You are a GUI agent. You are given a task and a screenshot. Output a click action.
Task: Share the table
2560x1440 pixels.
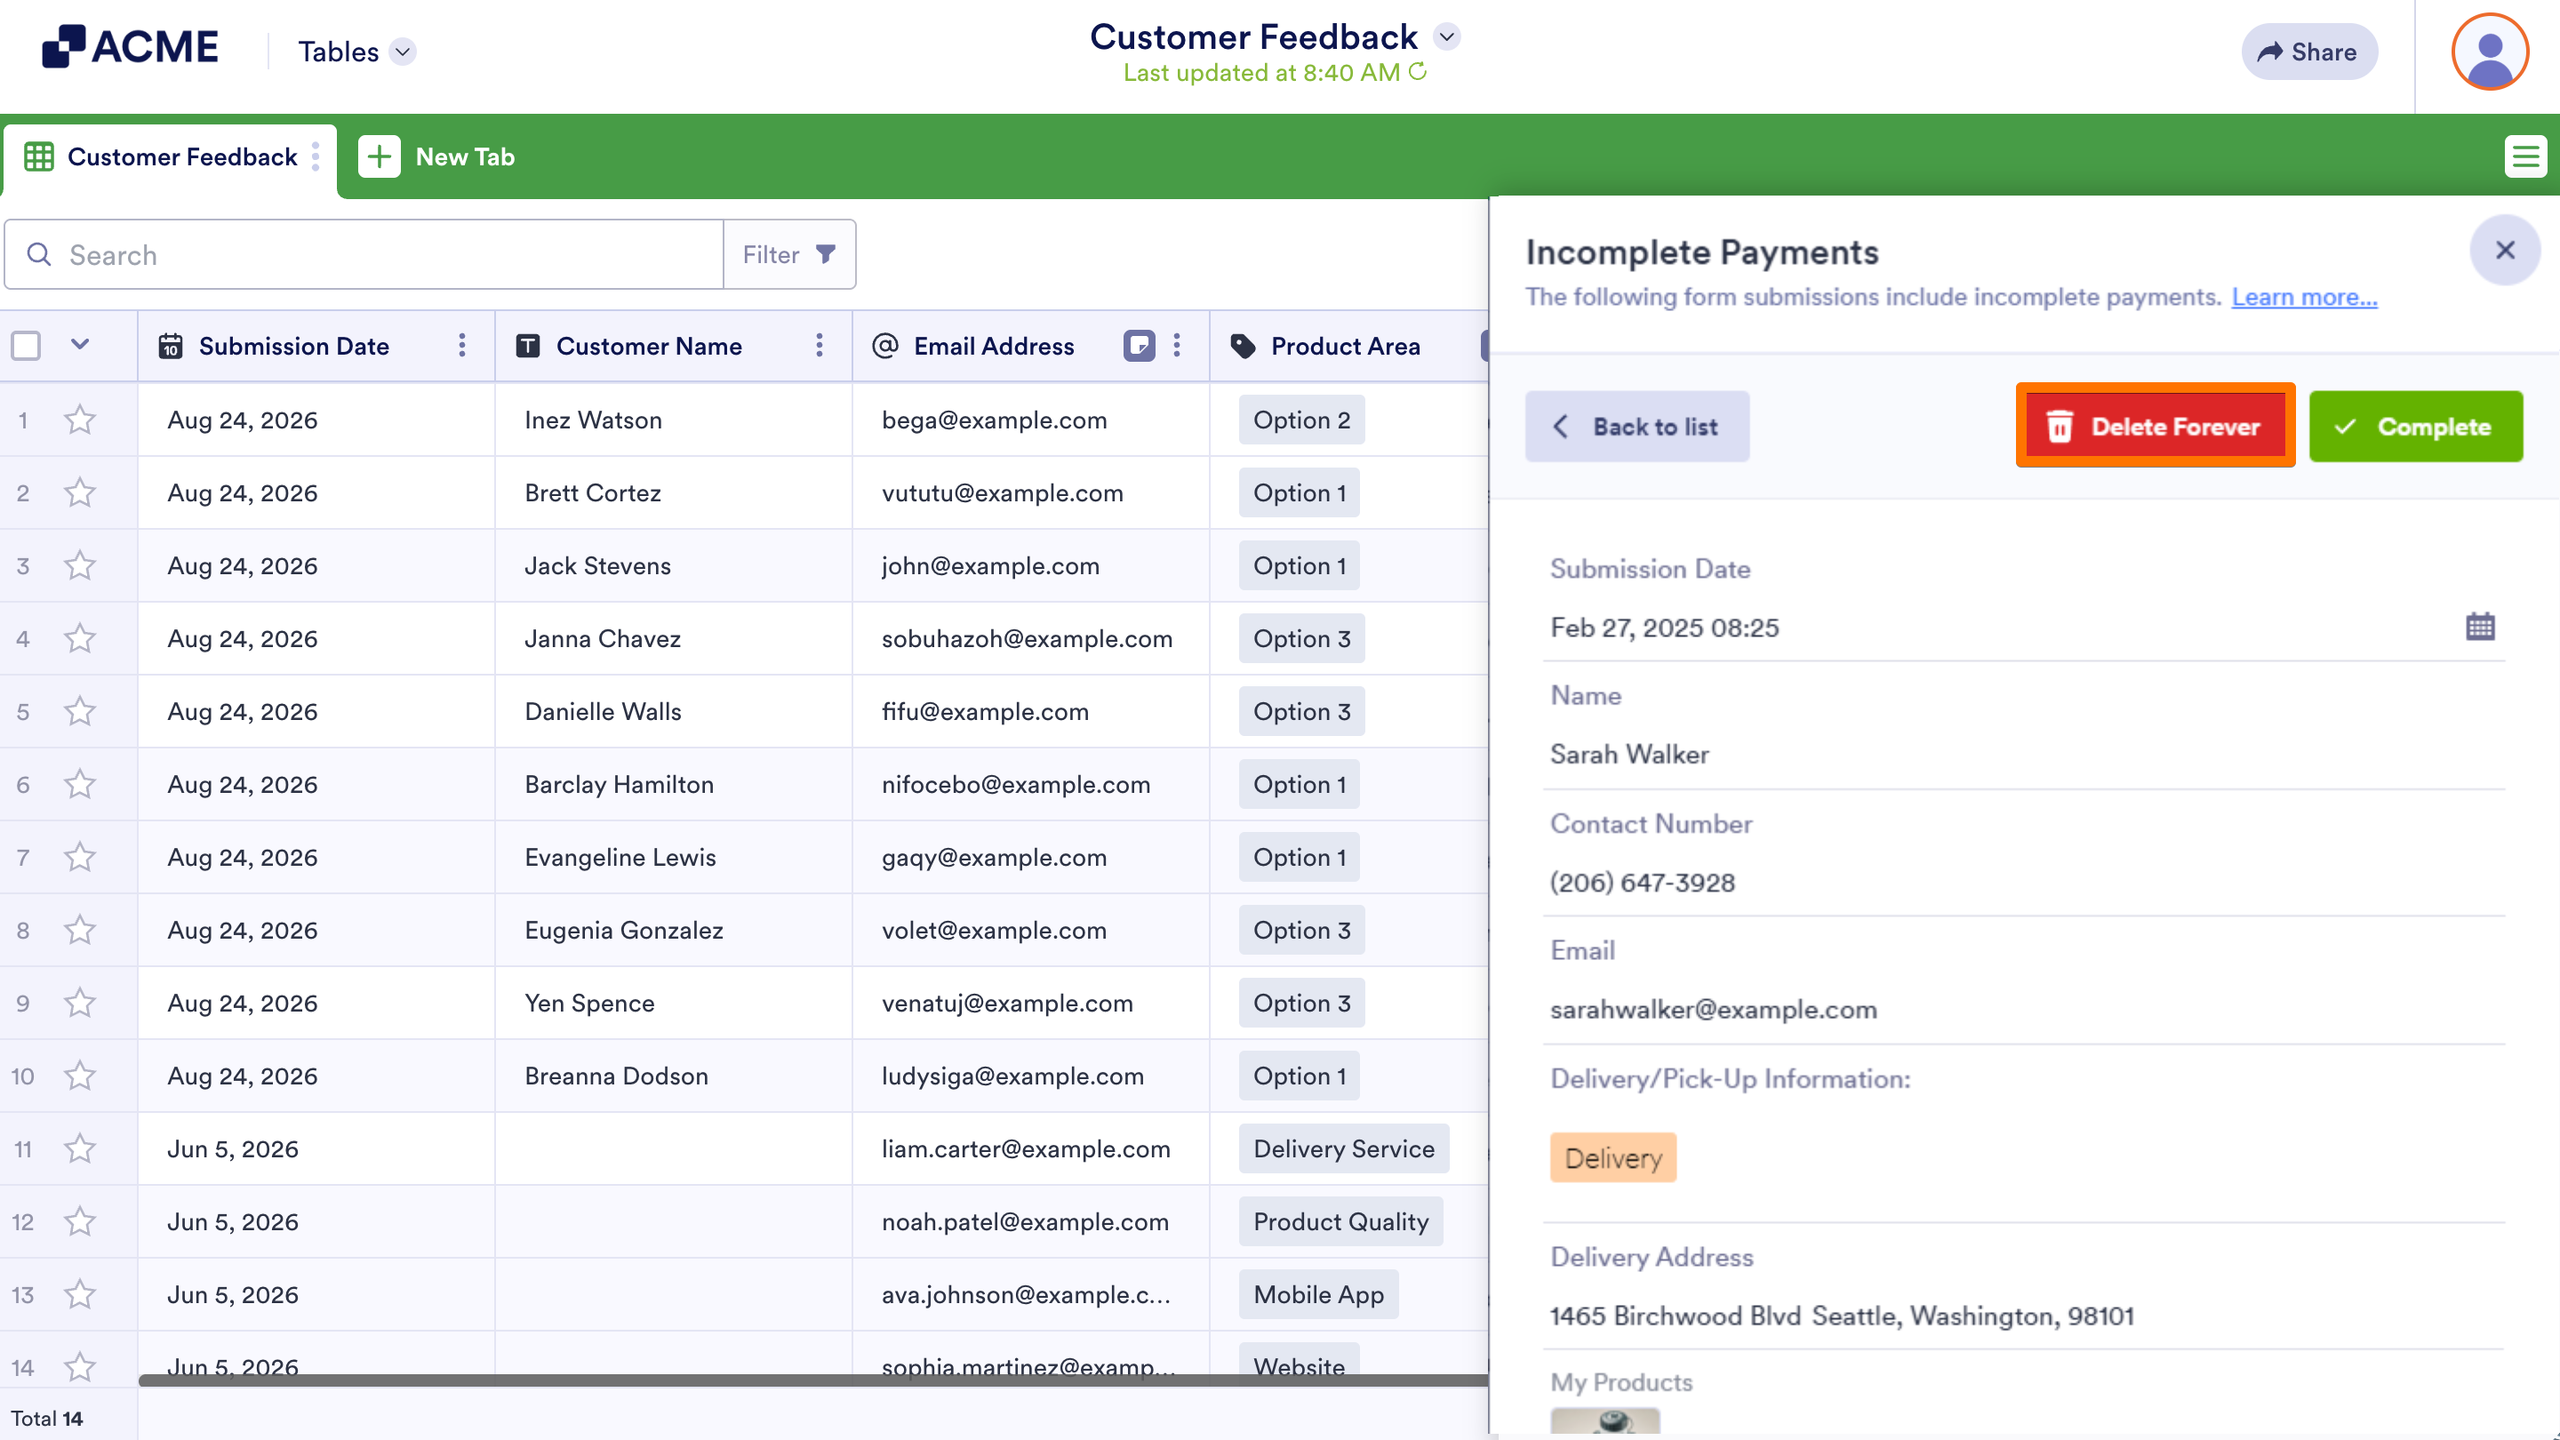pyautogui.click(x=2309, y=52)
